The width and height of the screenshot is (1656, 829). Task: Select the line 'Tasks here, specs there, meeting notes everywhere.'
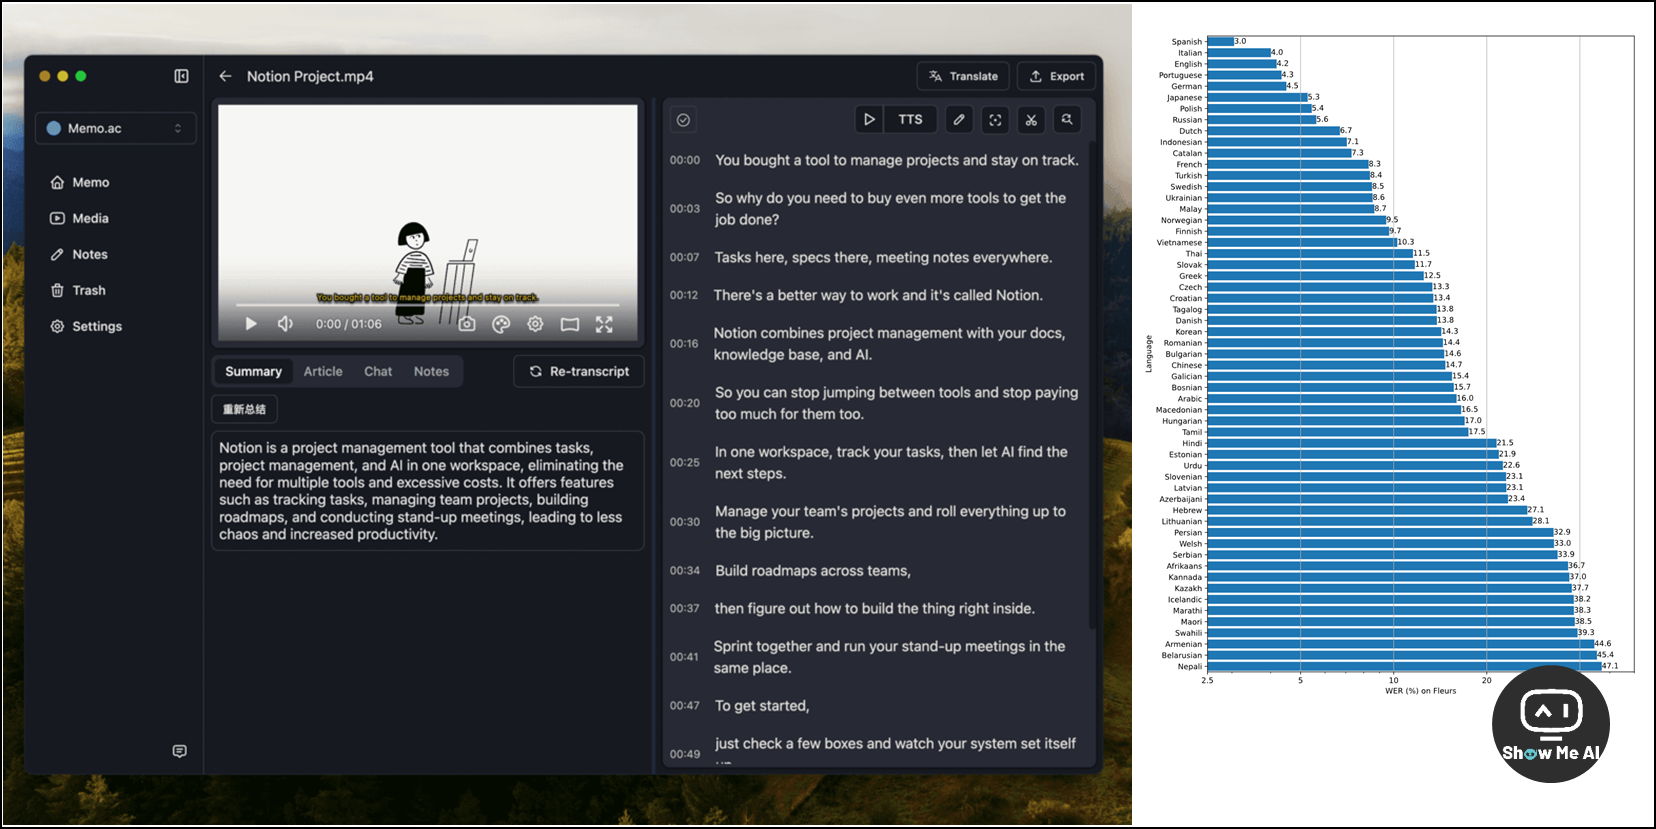coord(883,257)
